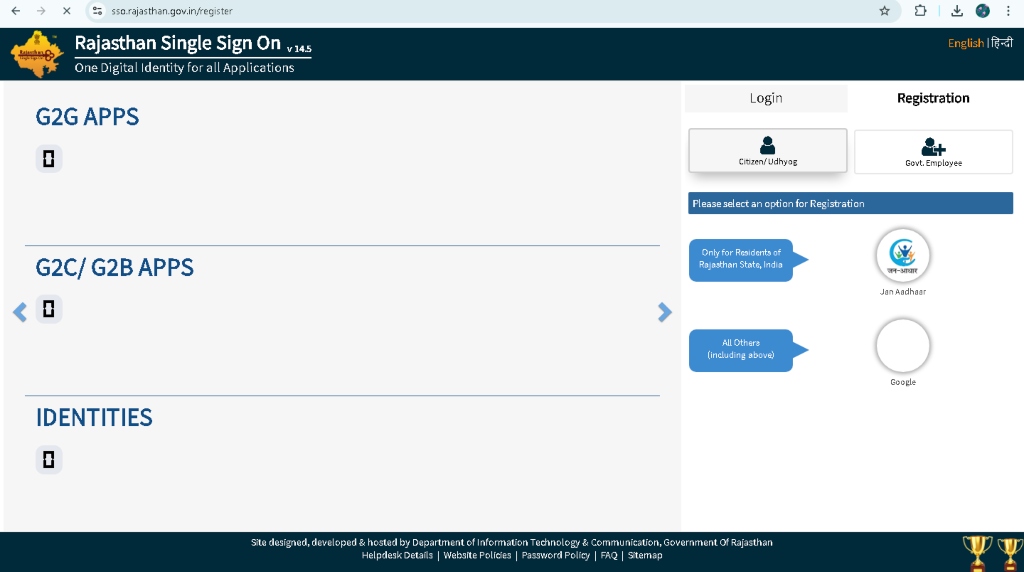Register using Jan Aadhaar icon
The height and width of the screenshot is (572, 1024).
tap(903, 255)
